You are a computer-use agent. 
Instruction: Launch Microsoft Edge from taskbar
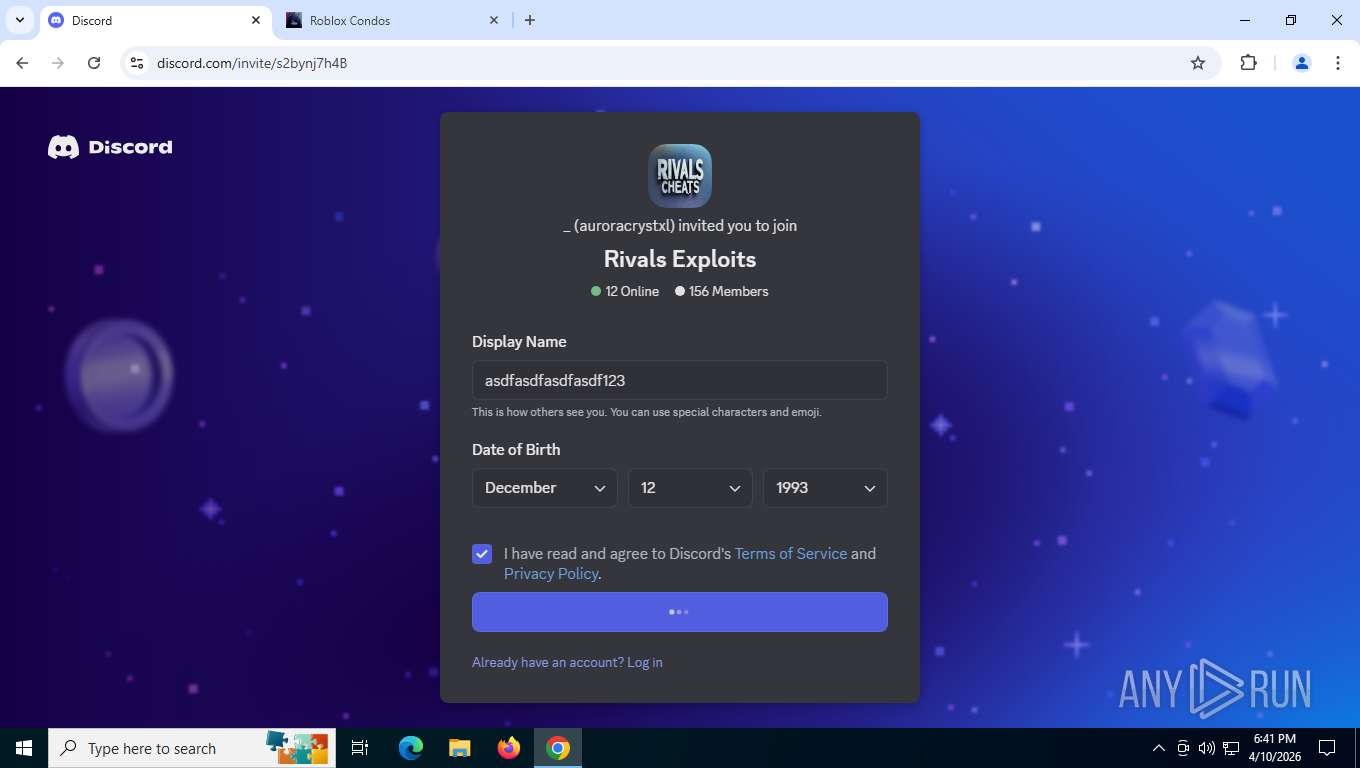pyautogui.click(x=410, y=748)
